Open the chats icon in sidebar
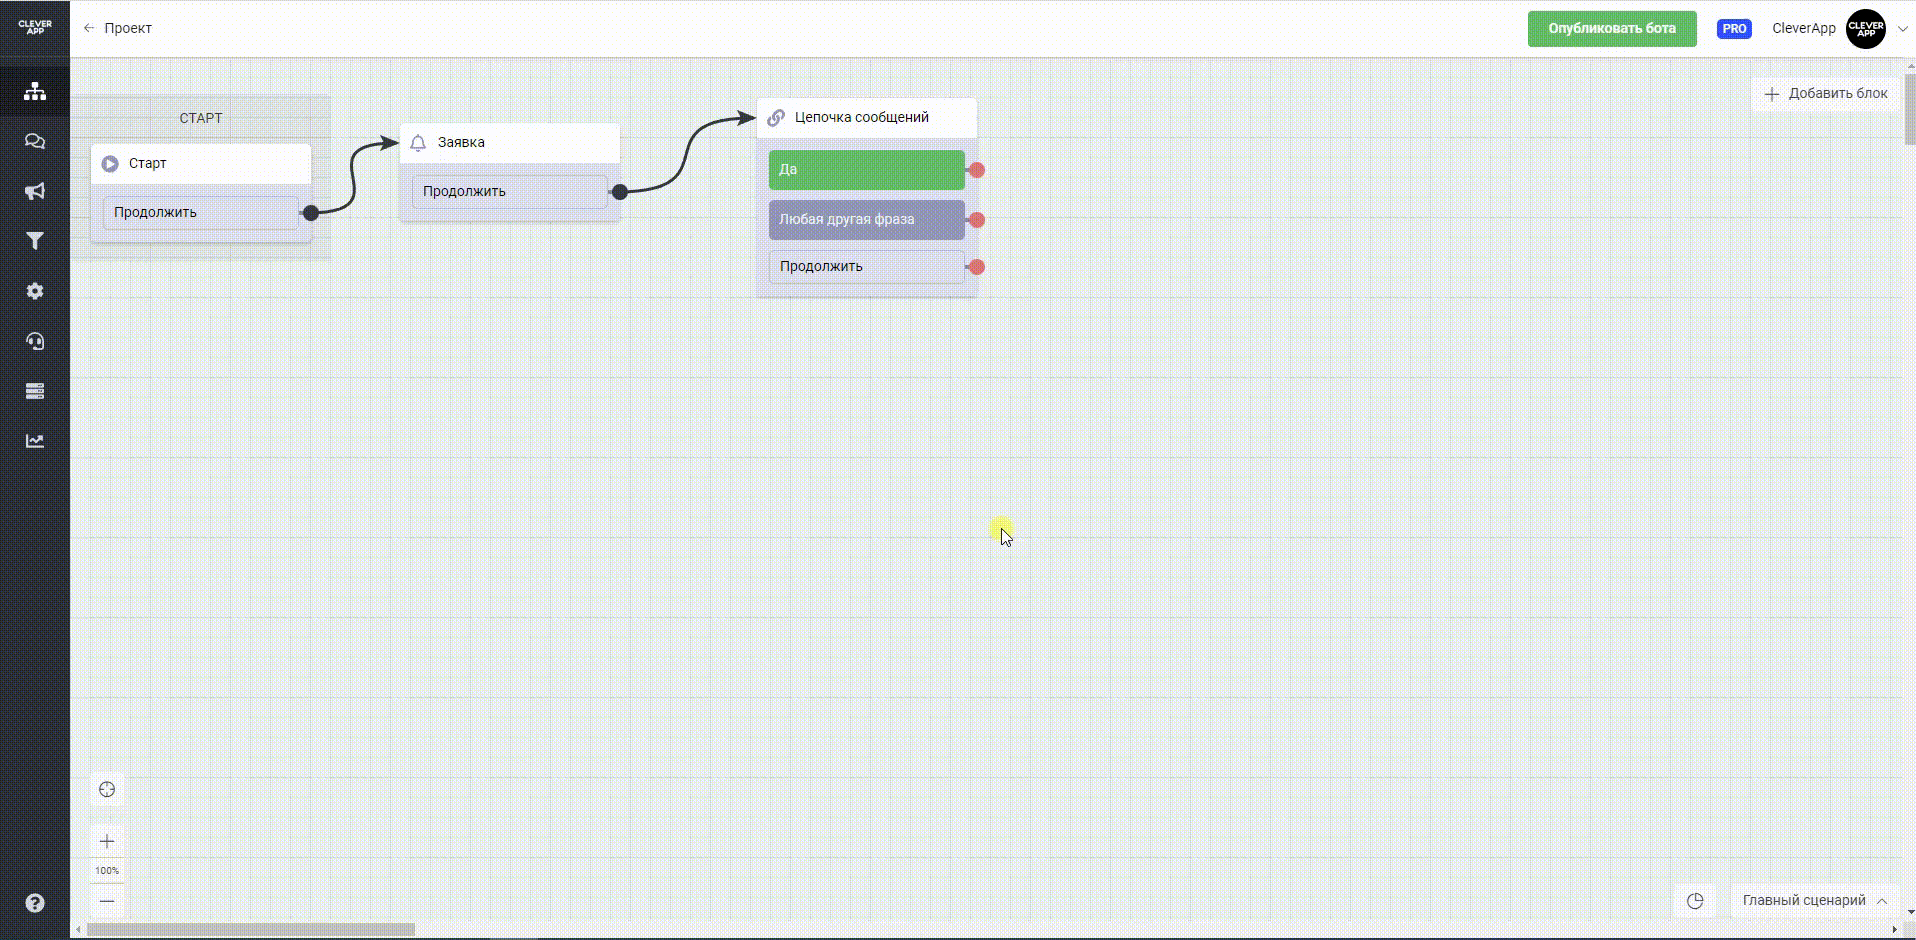 35,141
